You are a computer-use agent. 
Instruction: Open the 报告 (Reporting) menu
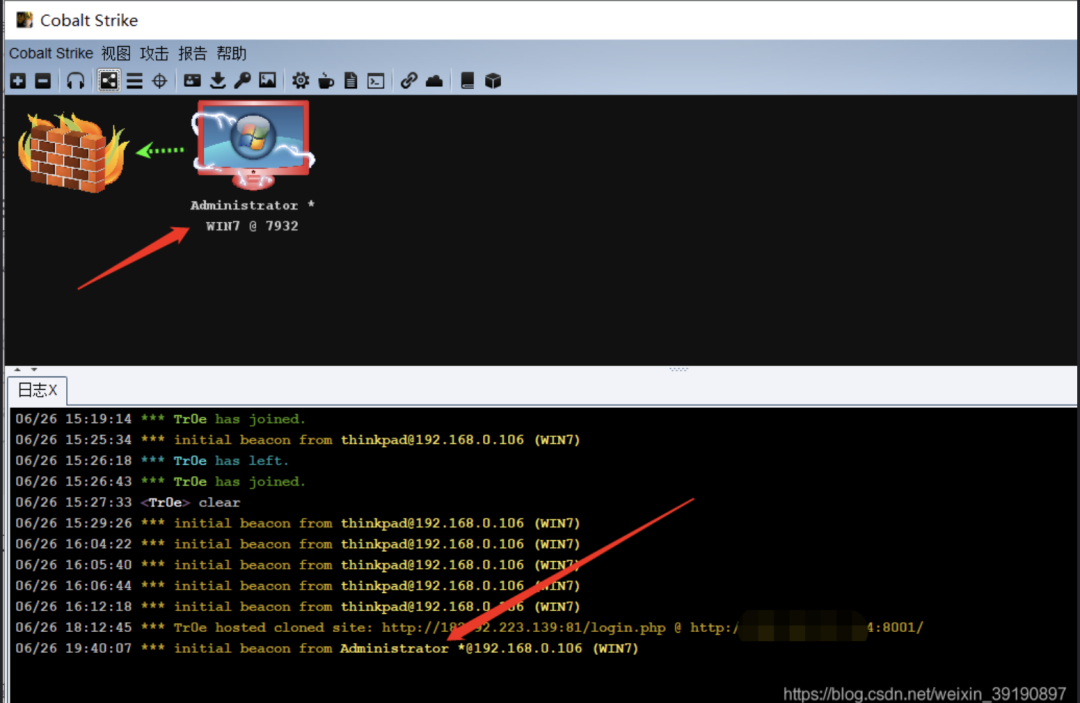tap(192, 54)
